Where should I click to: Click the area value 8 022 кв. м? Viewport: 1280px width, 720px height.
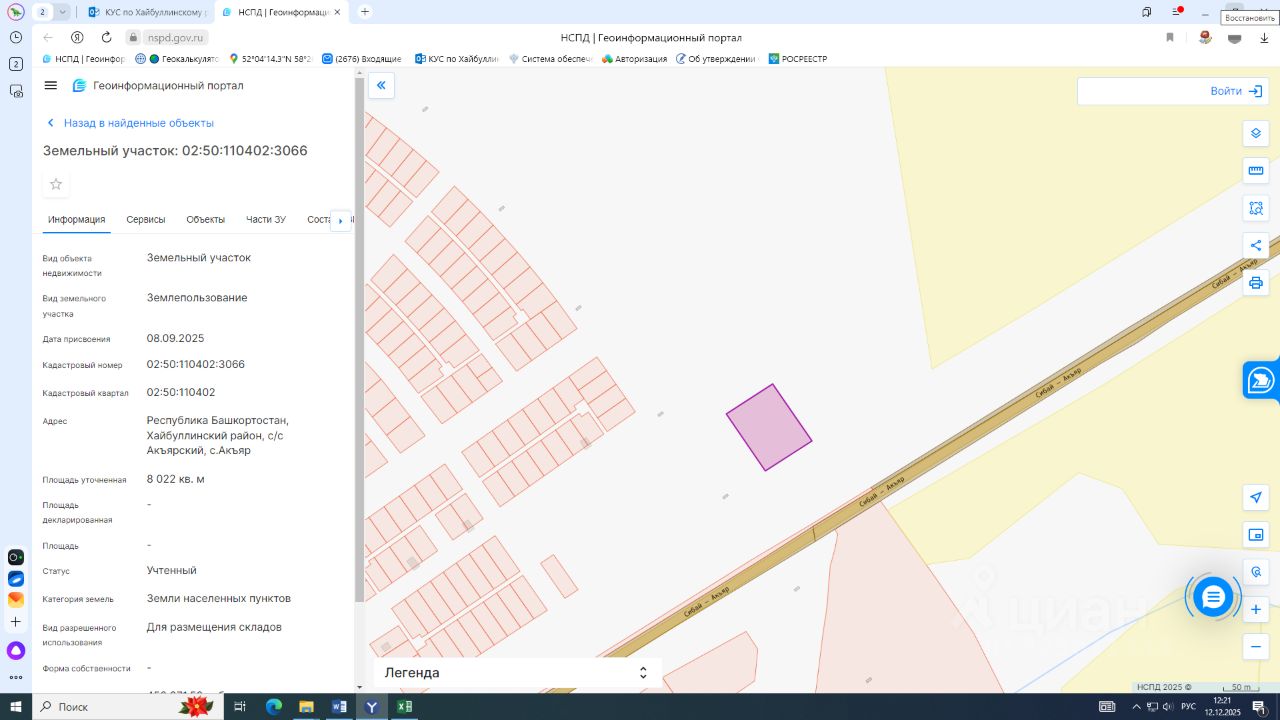point(176,480)
